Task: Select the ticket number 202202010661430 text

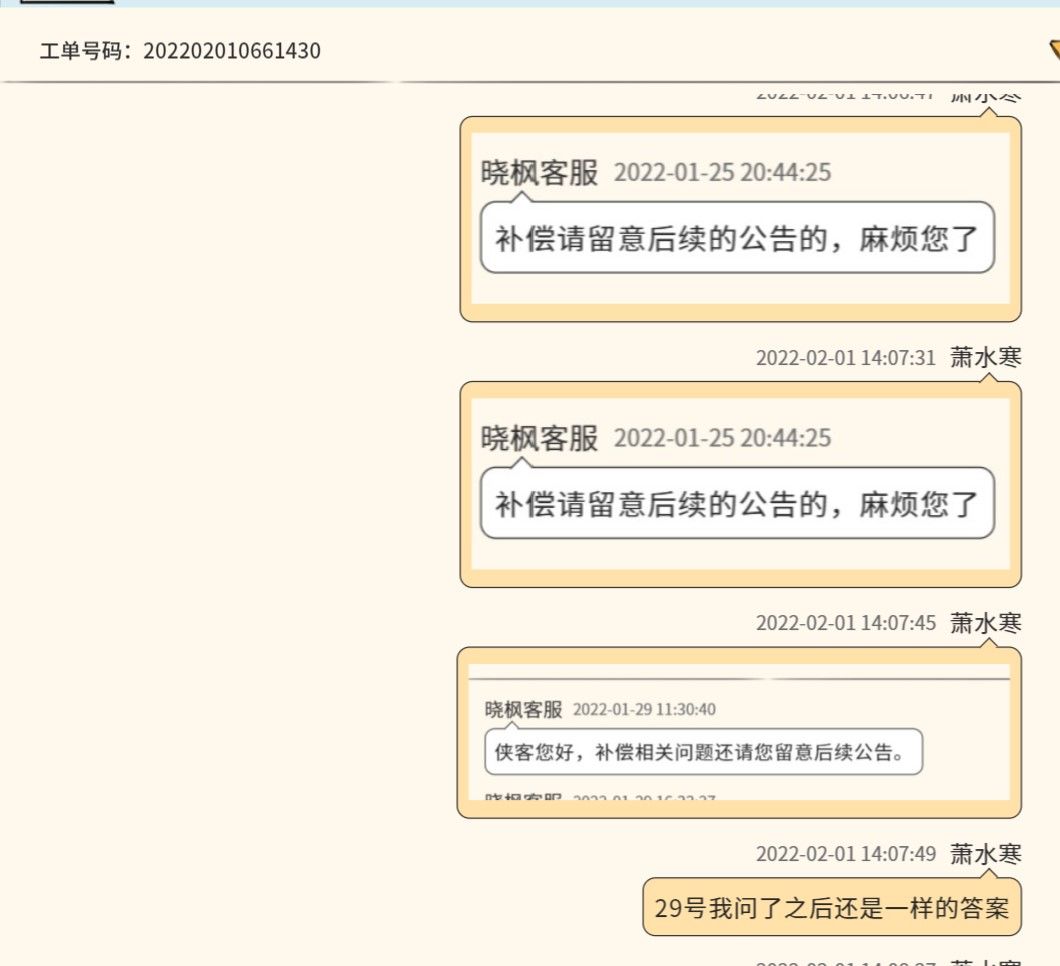Action: click(x=232, y=51)
